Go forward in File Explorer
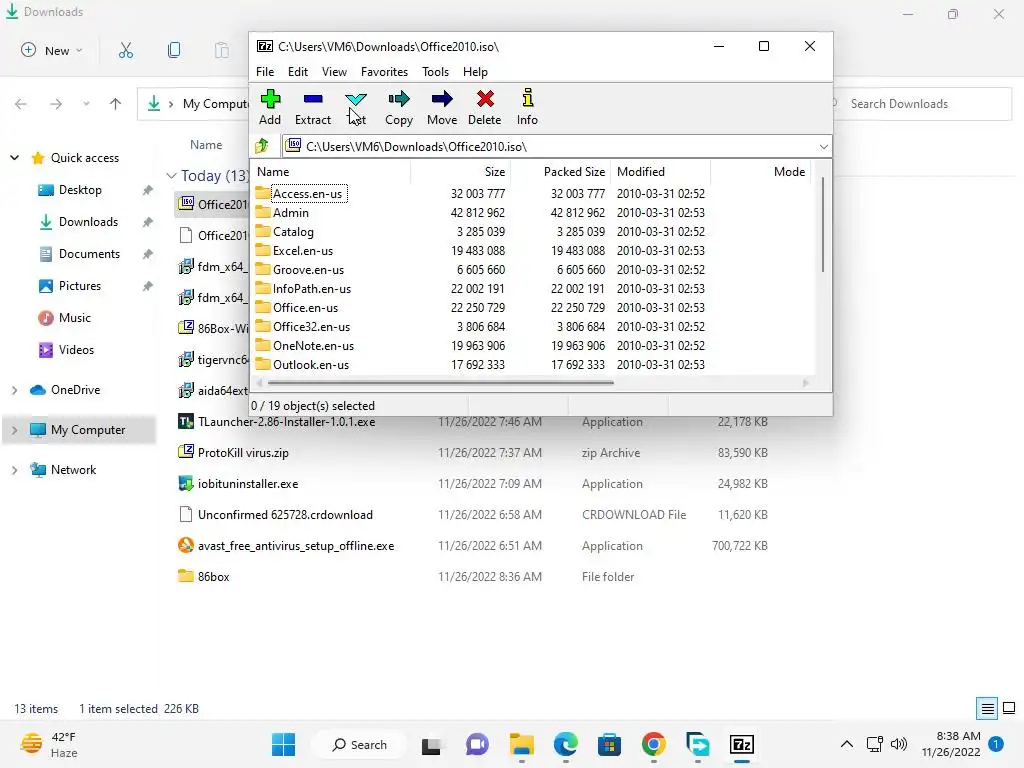Image resolution: width=1024 pixels, height=768 pixels. [x=56, y=104]
